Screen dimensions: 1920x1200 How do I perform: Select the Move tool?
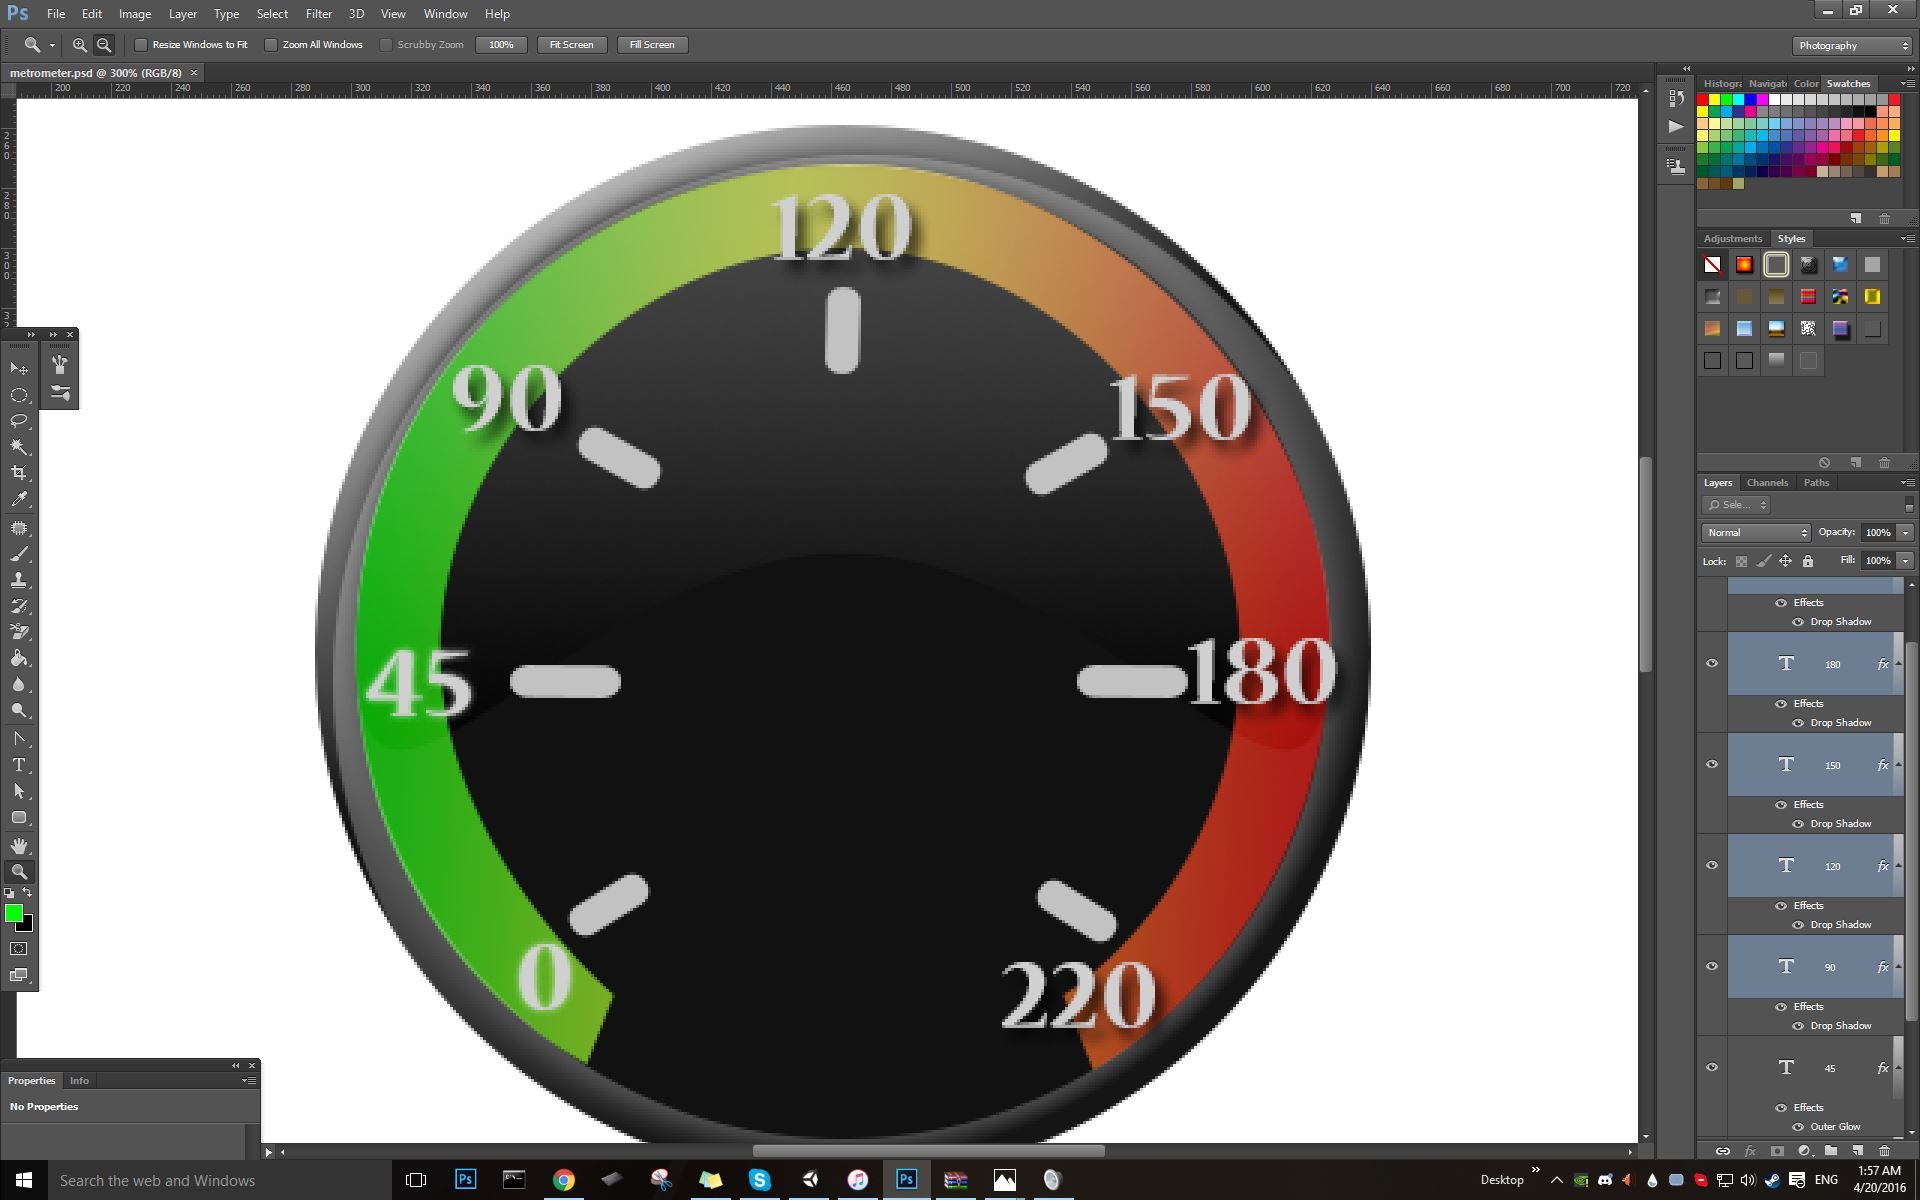19,369
